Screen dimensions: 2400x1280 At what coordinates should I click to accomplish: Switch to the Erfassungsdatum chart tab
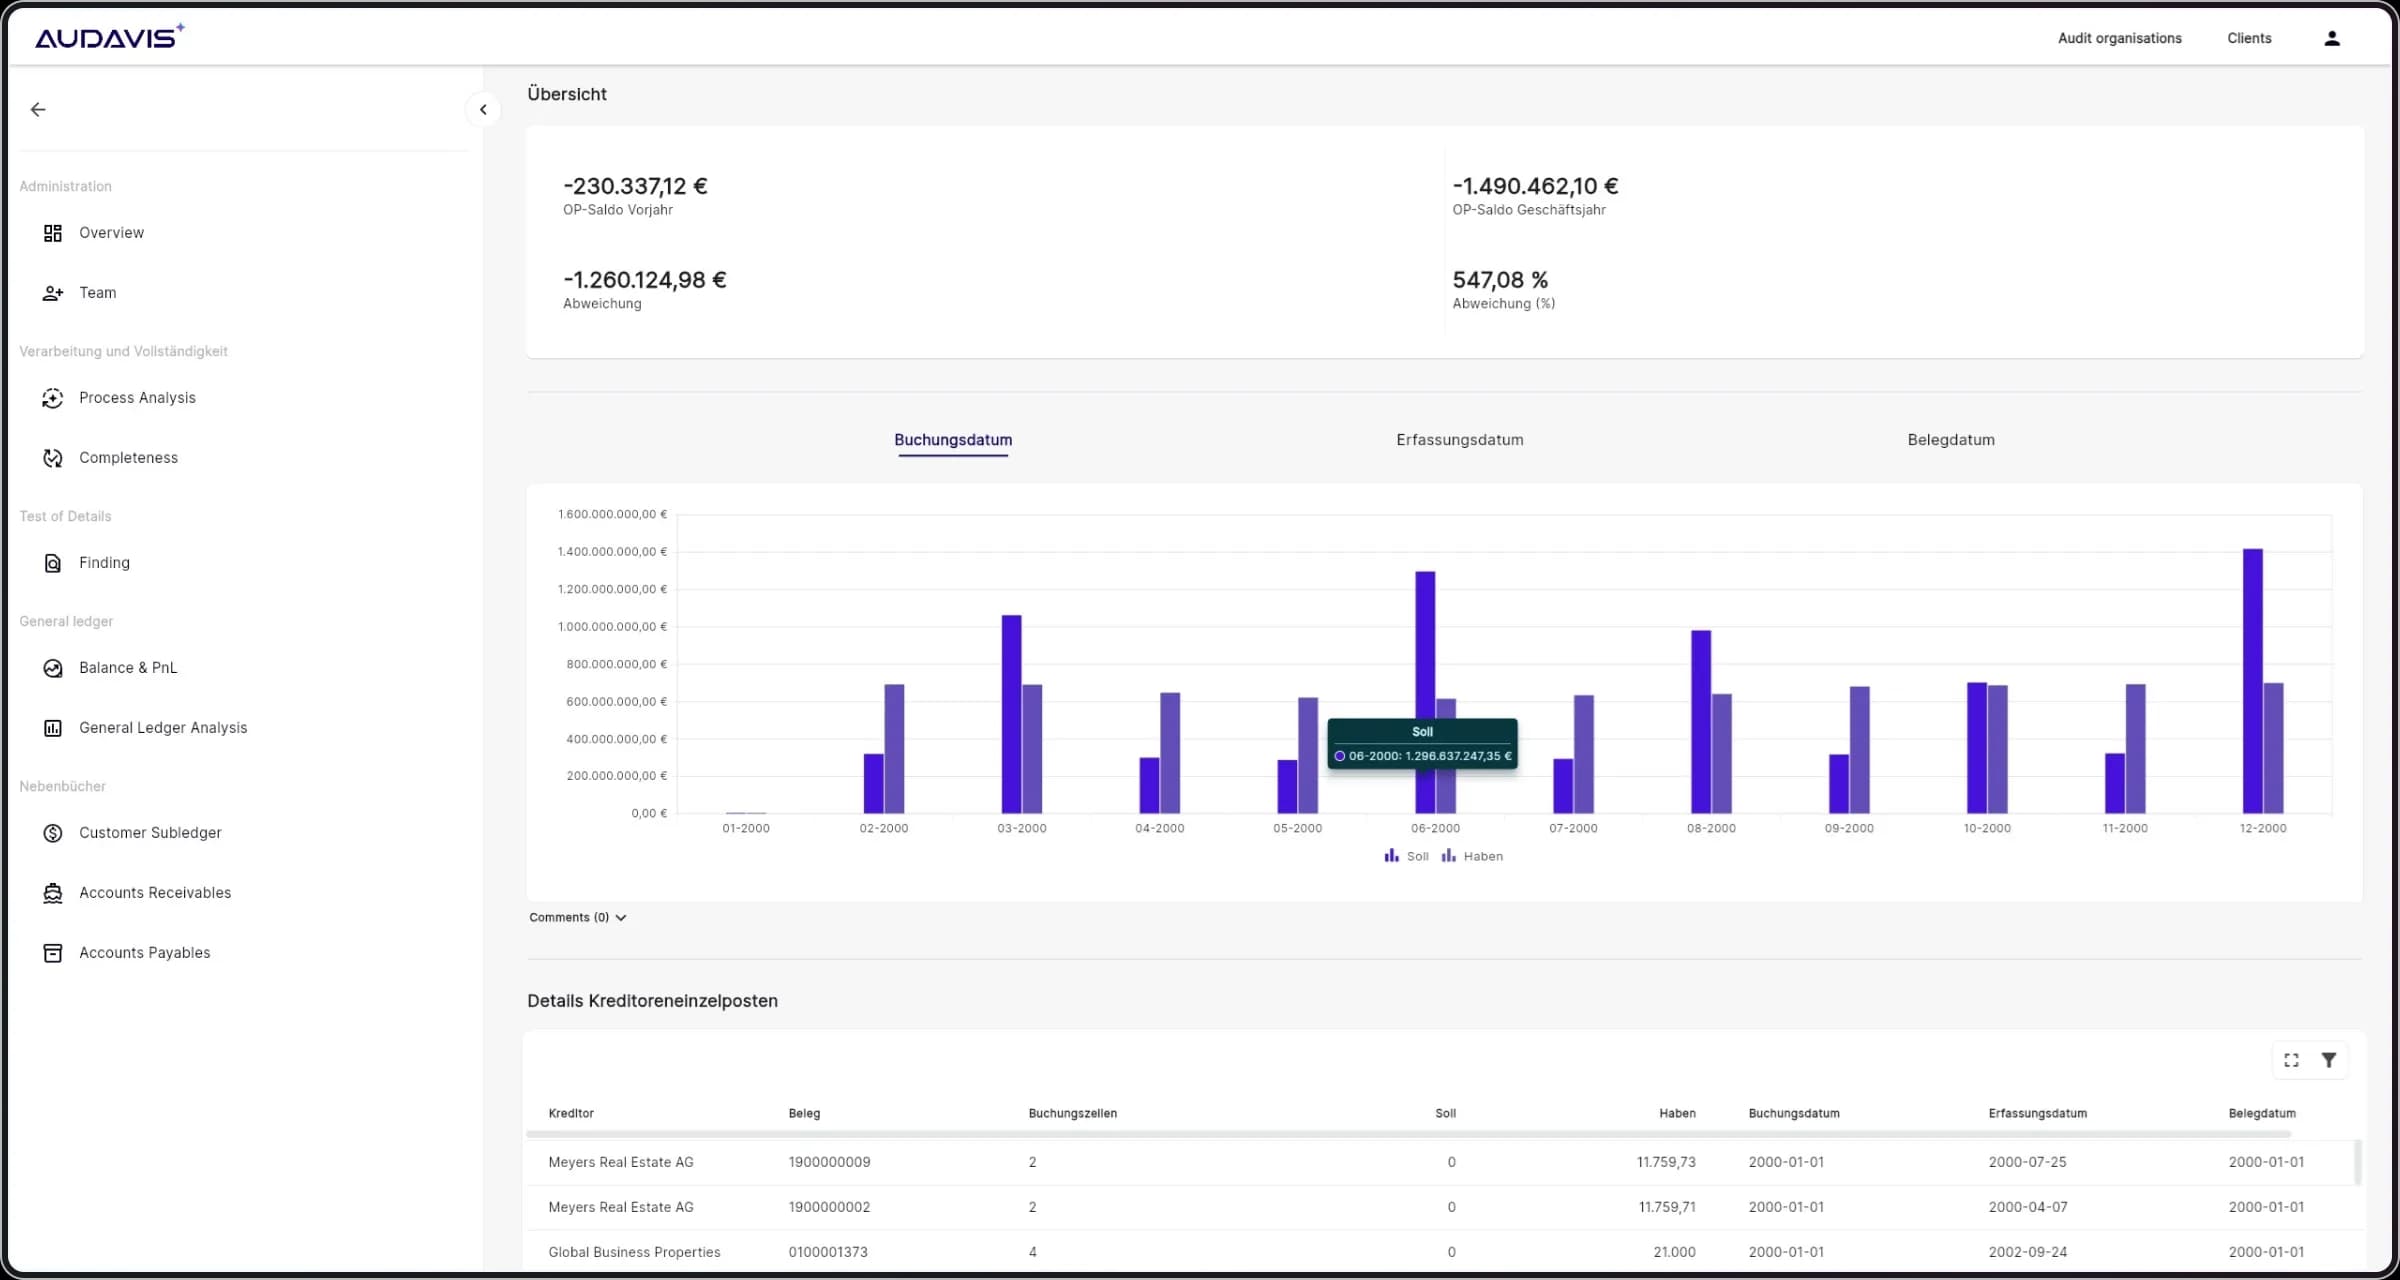1458,439
